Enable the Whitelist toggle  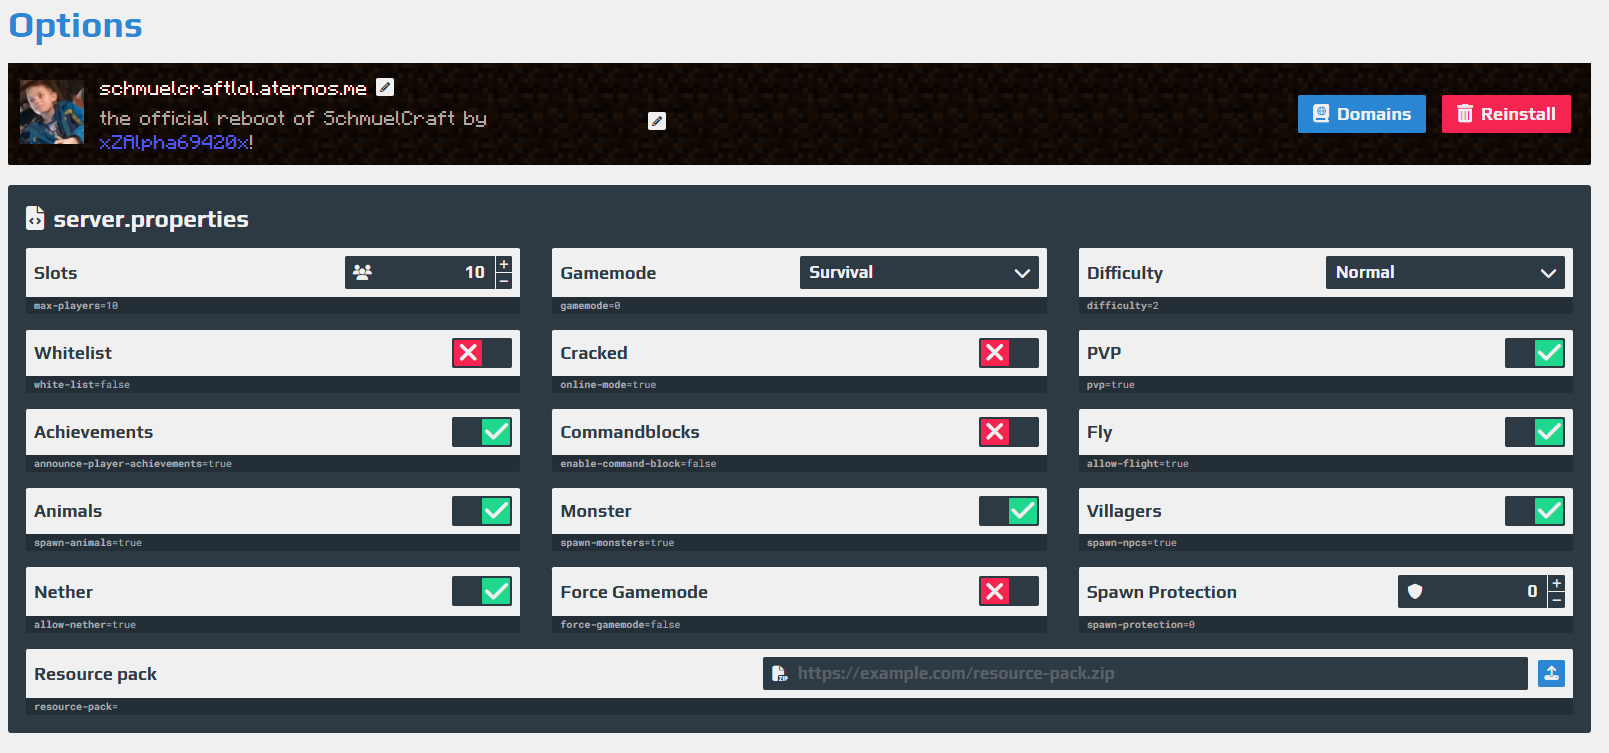(481, 353)
